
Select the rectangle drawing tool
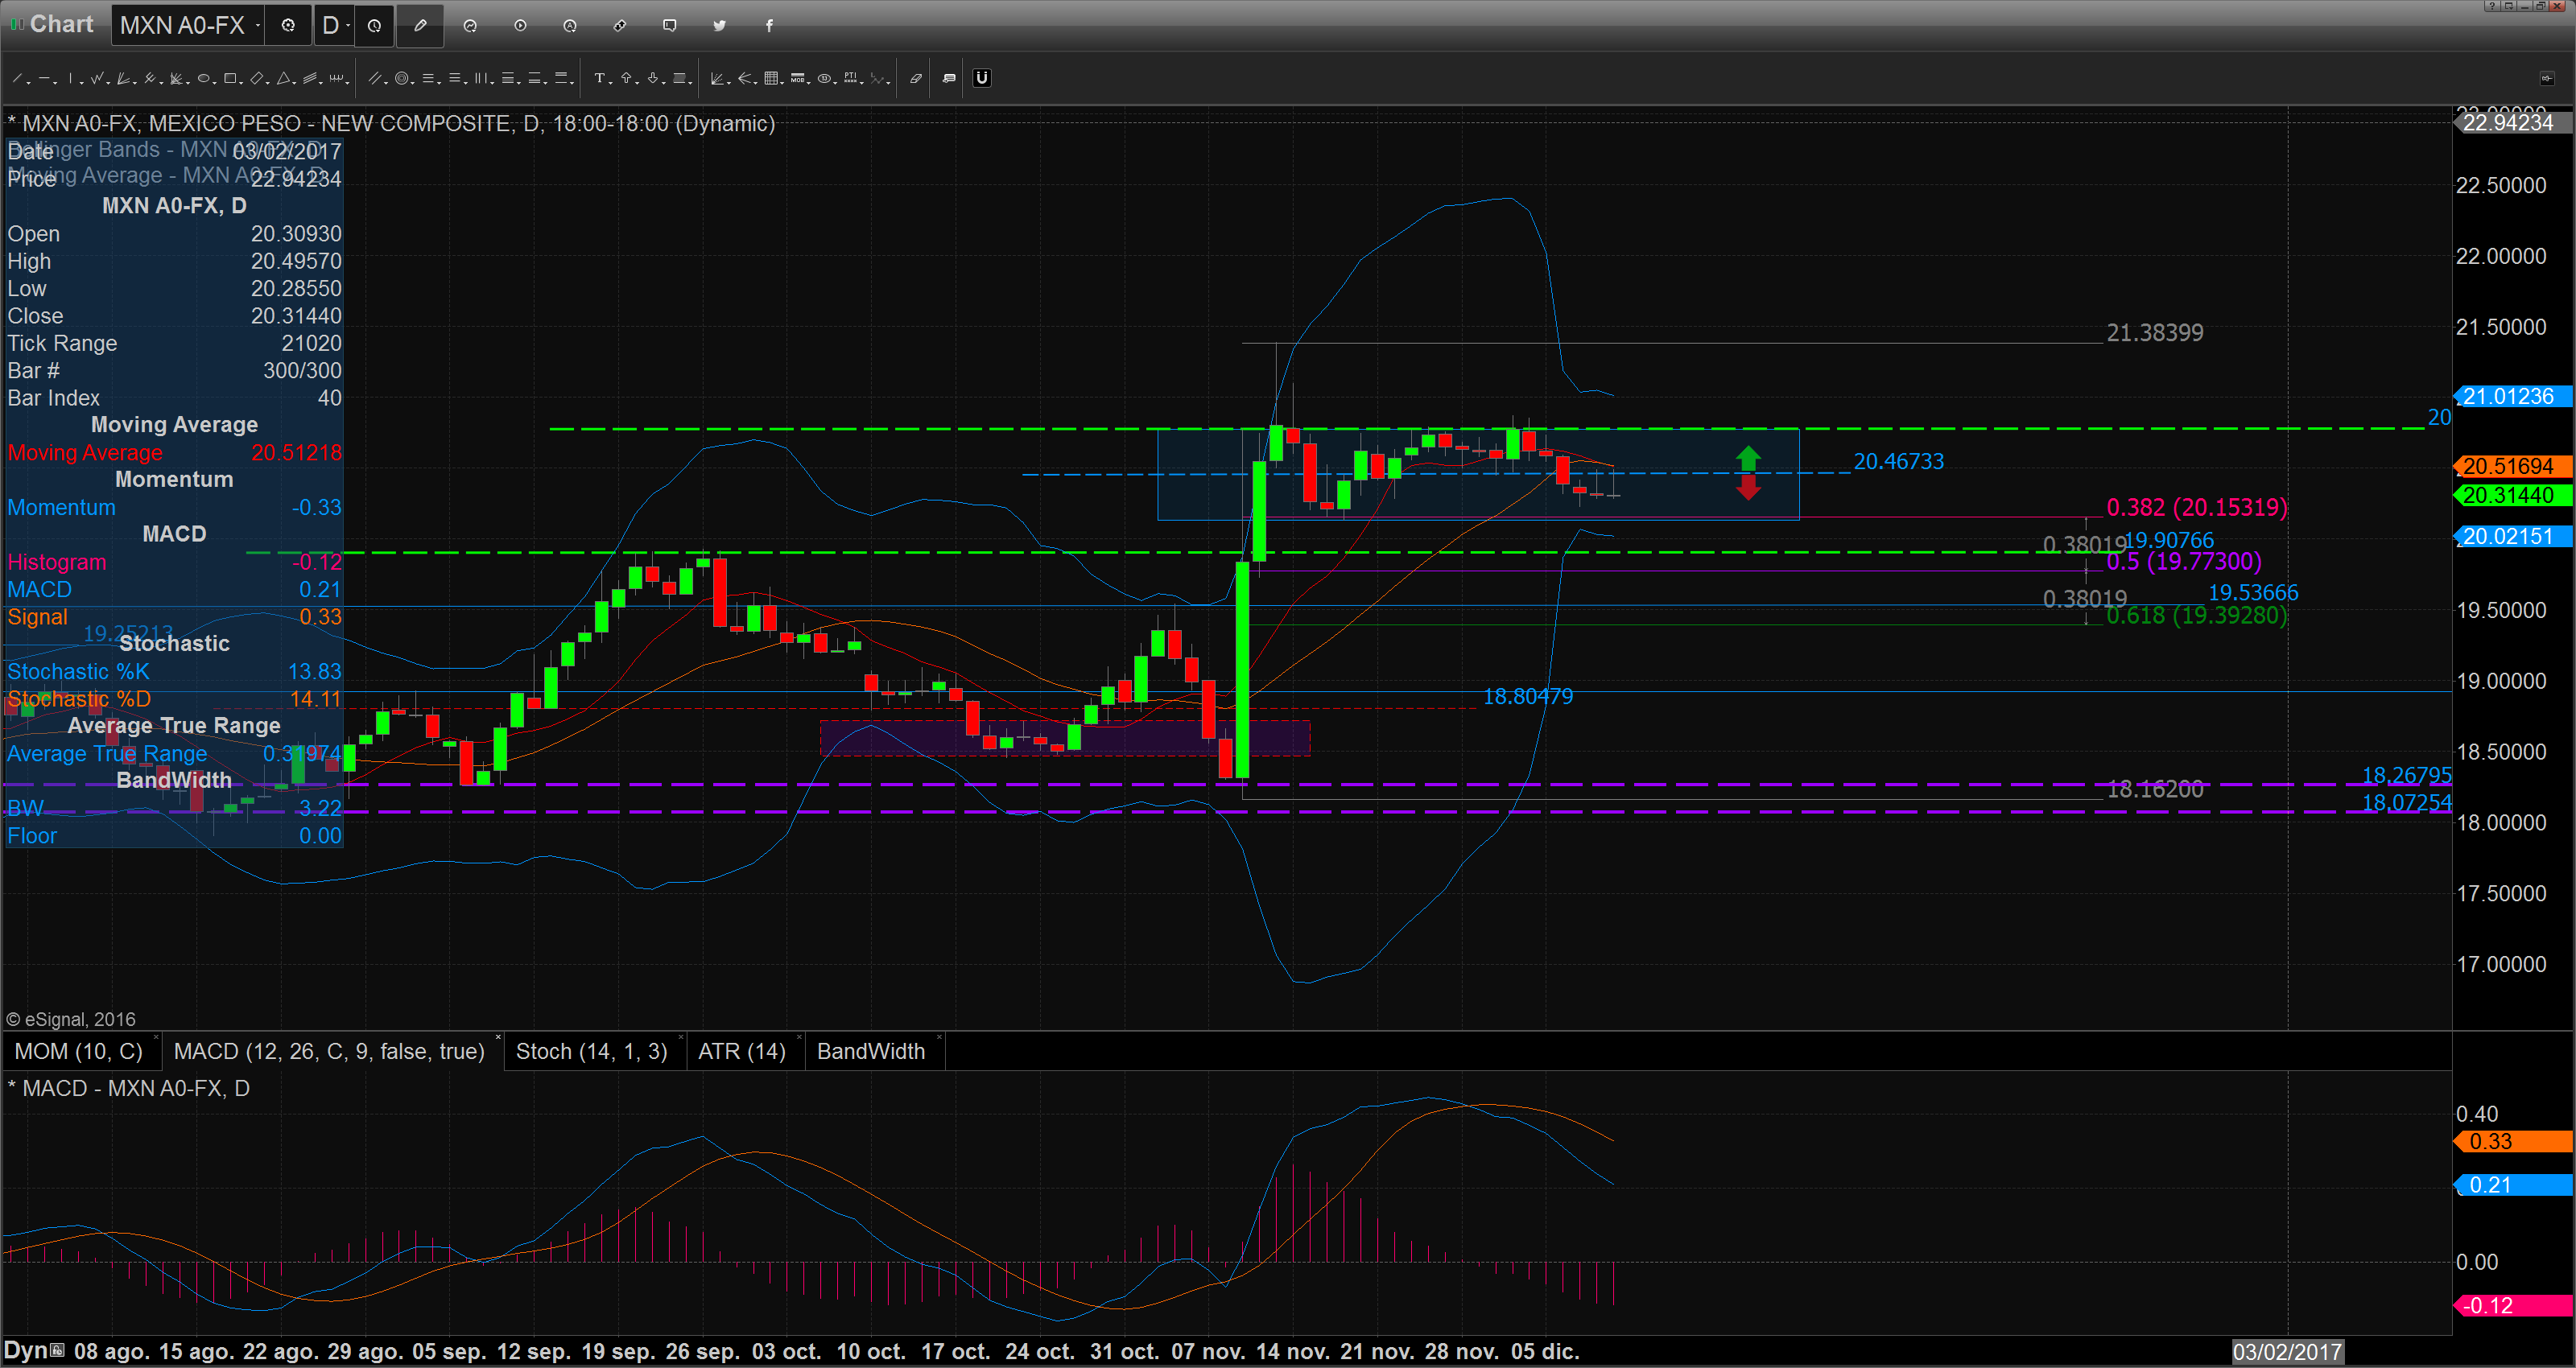pos(230,78)
